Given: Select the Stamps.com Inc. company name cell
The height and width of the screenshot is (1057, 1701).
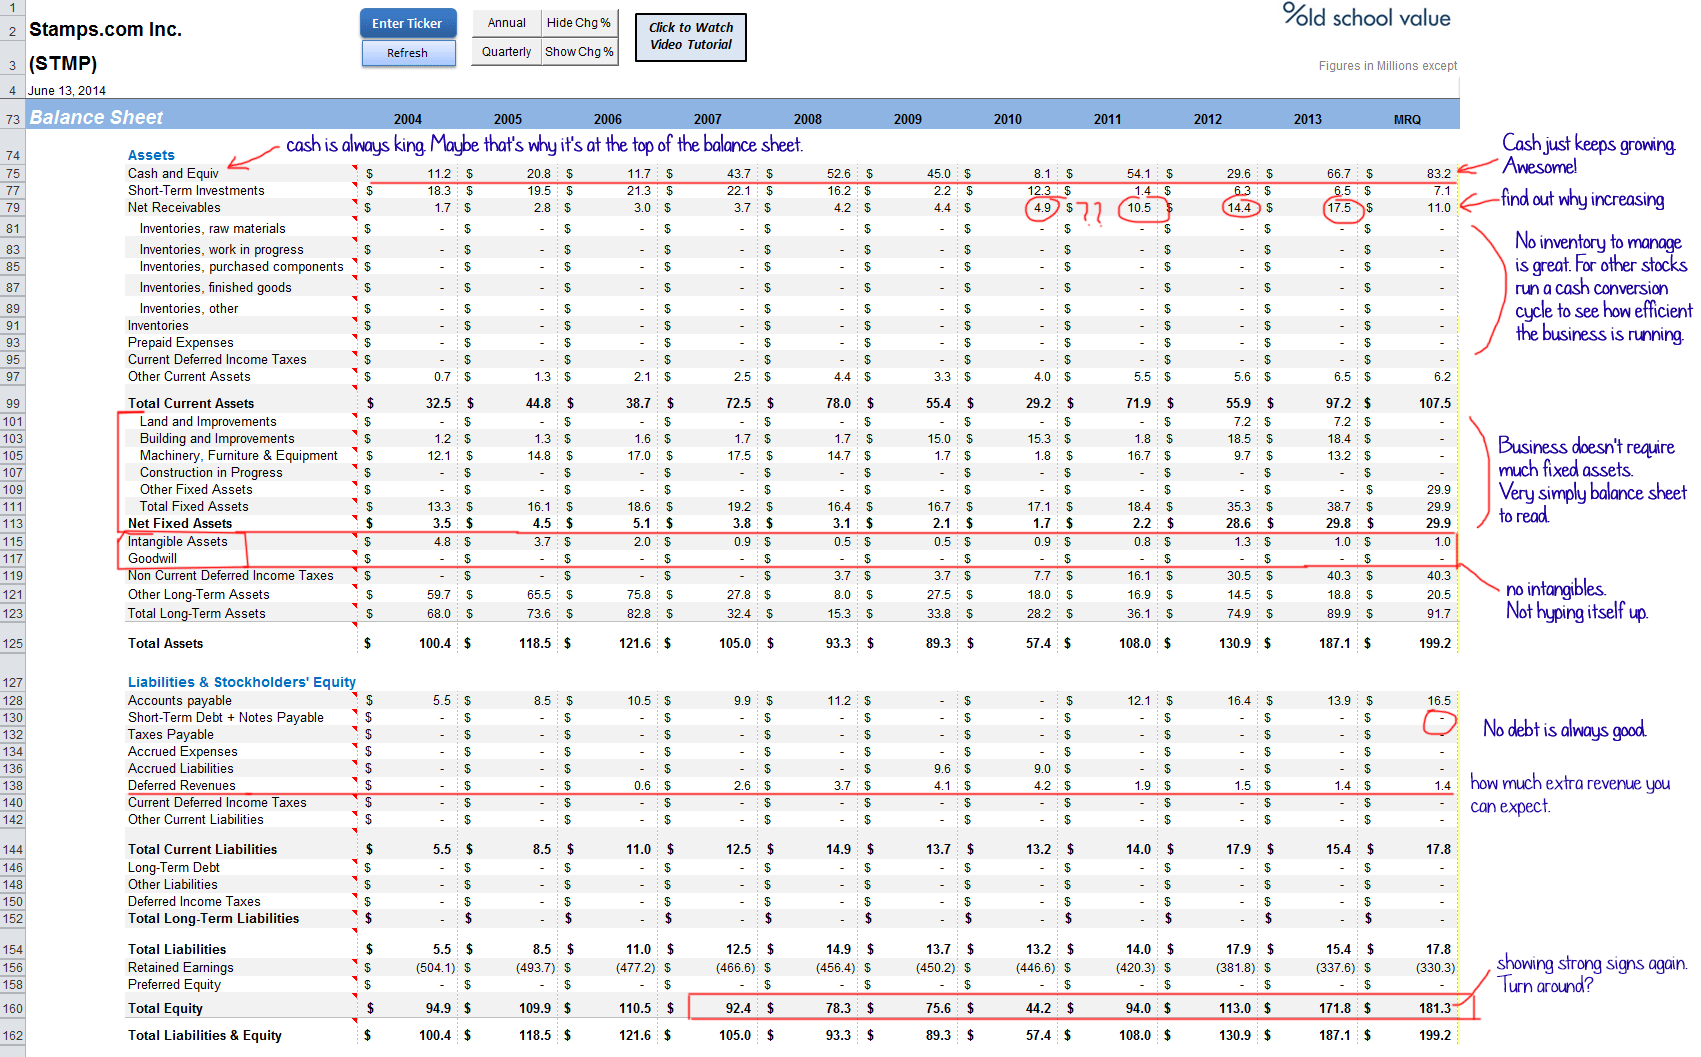Looking at the screenshot, I should (x=105, y=30).
